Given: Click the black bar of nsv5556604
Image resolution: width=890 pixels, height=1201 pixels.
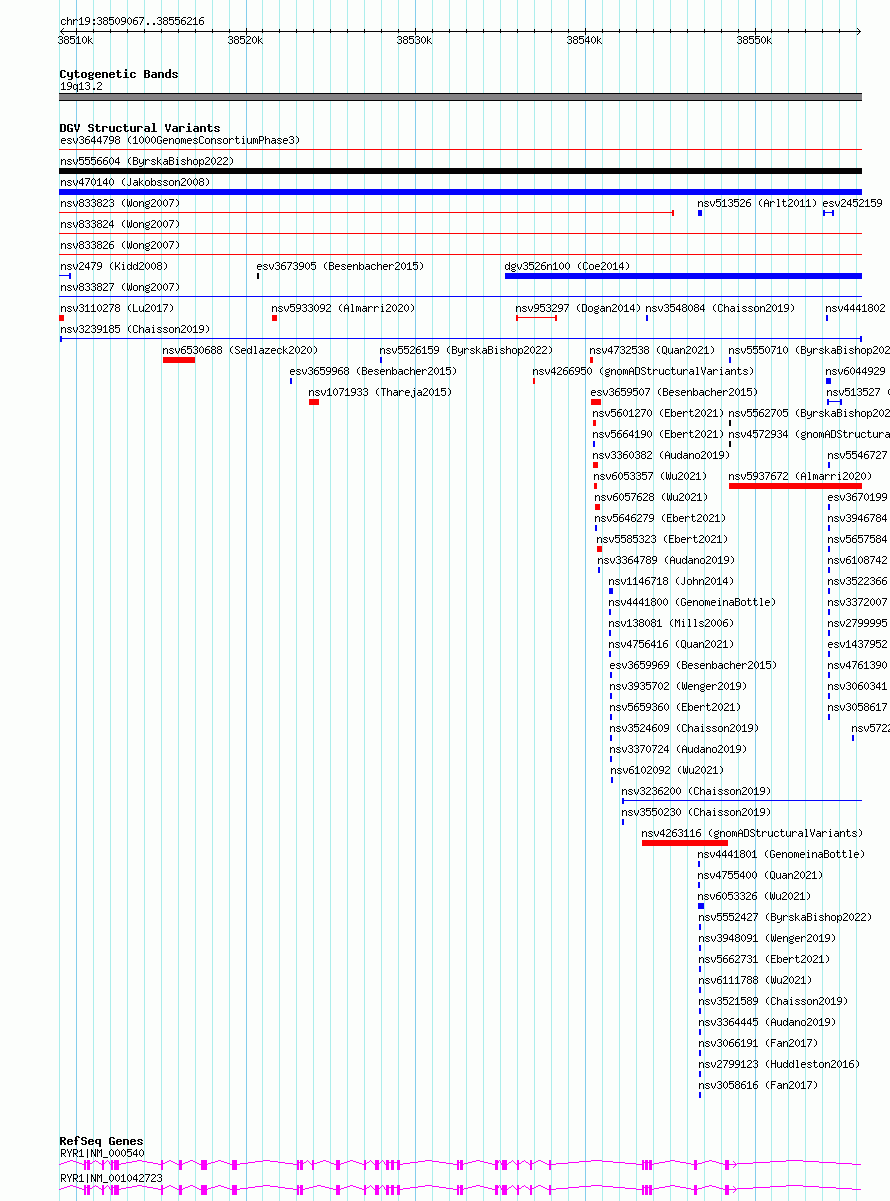Looking at the screenshot, I should pyautogui.click(x=461, y=171).
